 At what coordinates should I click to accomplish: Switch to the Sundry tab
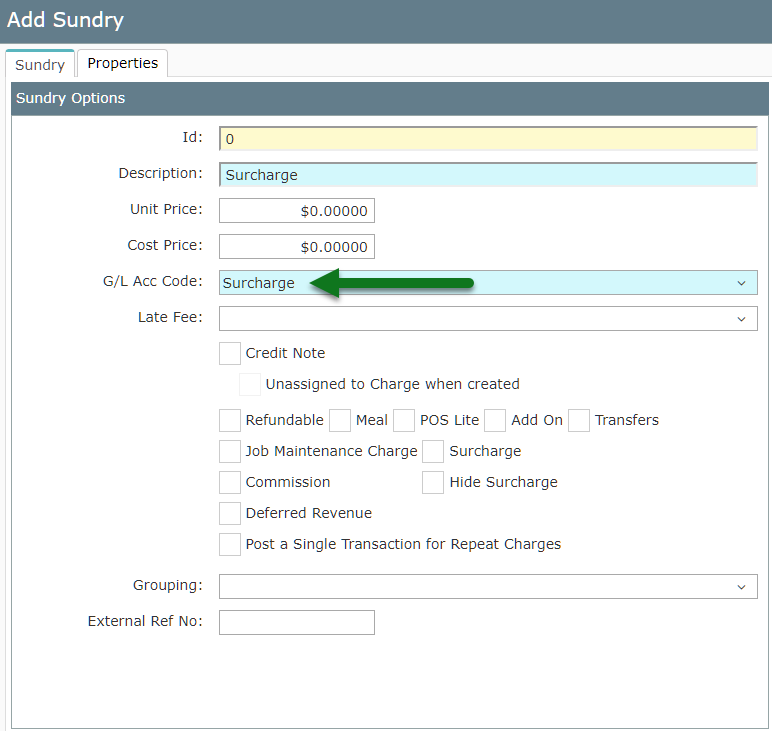40,64
